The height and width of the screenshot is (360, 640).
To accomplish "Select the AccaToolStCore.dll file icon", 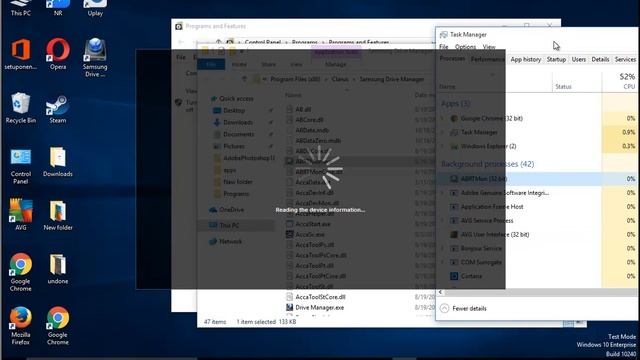I will point(289,297).
